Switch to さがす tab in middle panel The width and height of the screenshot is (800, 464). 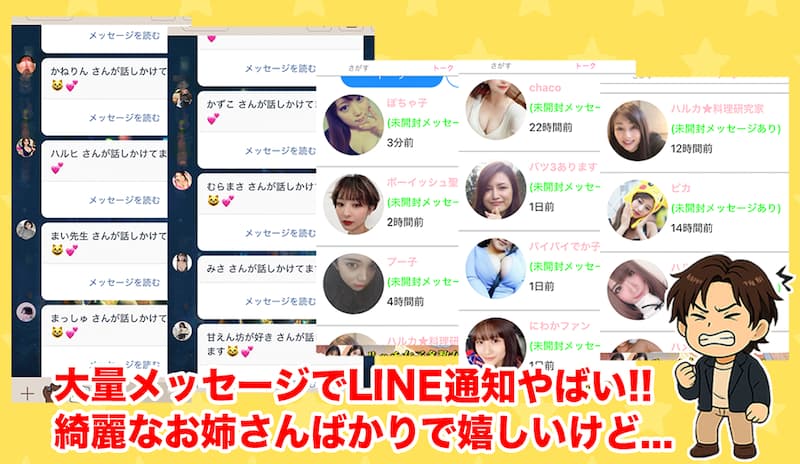point(358,68)
